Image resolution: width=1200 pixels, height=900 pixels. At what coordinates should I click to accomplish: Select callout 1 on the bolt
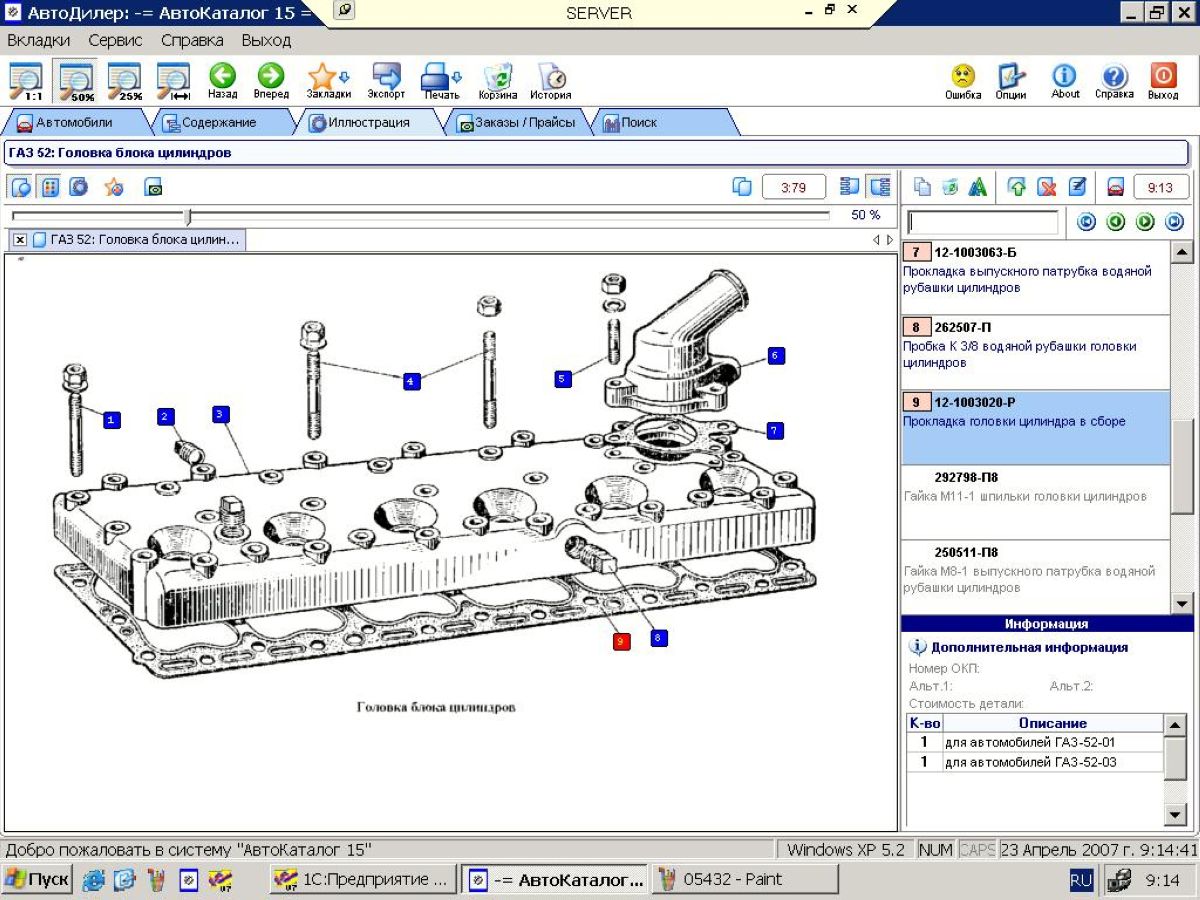pos(112,421)
